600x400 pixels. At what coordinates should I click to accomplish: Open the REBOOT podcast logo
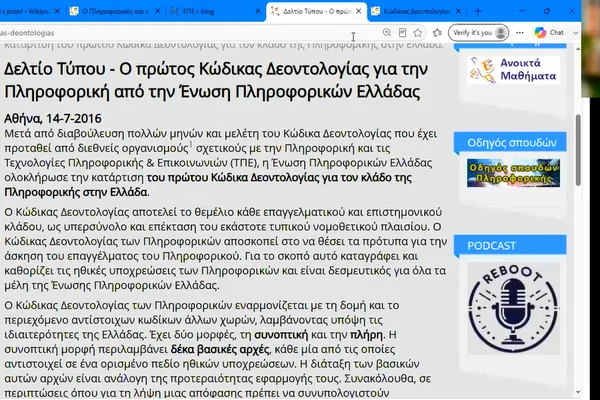pyautogui.click(x=513, y=309)
